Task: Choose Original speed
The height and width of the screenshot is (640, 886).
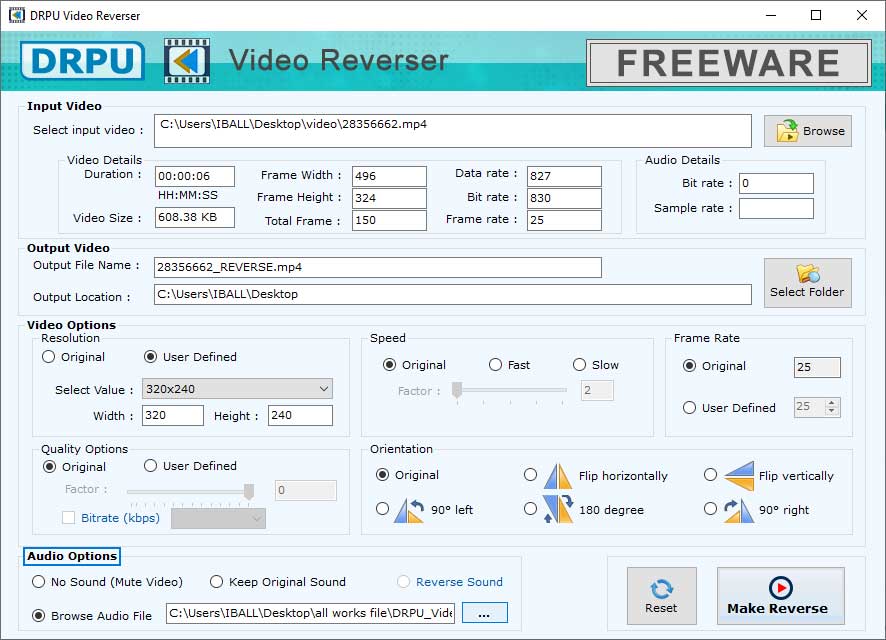Action: click(x=389, y=365)
